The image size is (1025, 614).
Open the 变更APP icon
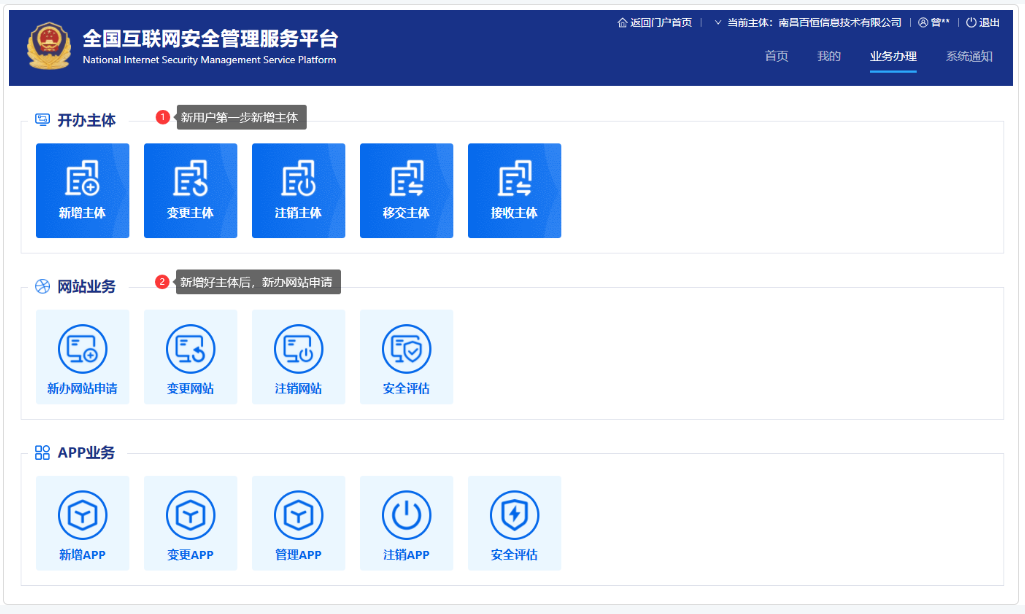click(190, 523)
